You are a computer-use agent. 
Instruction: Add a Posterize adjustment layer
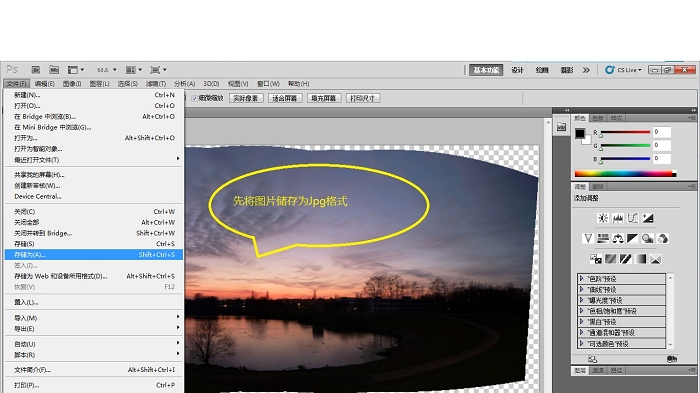point(611,259)
